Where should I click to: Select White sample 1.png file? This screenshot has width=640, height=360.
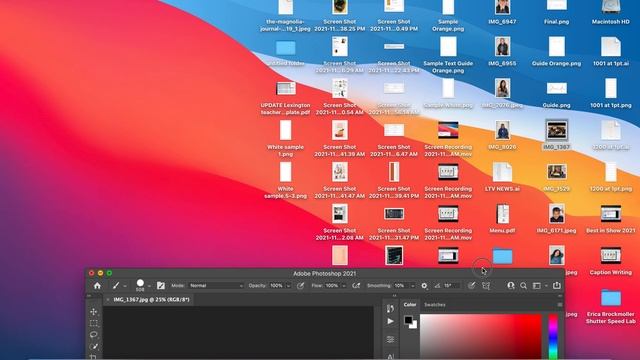click(x=285, y=138)
